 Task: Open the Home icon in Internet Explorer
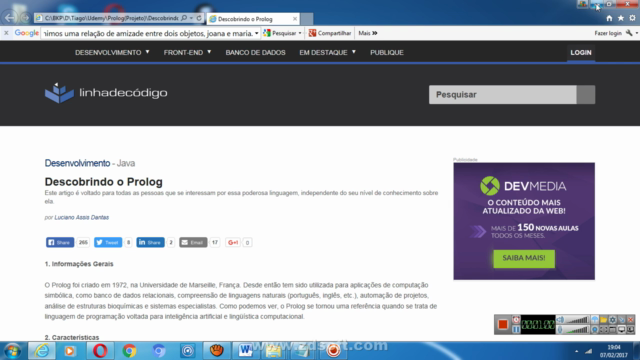(x=609, y=18)
